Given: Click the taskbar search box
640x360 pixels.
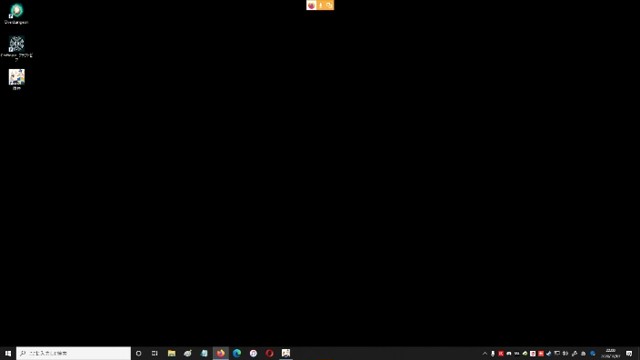Looking at the screenshot, I should tap(73, 353).
